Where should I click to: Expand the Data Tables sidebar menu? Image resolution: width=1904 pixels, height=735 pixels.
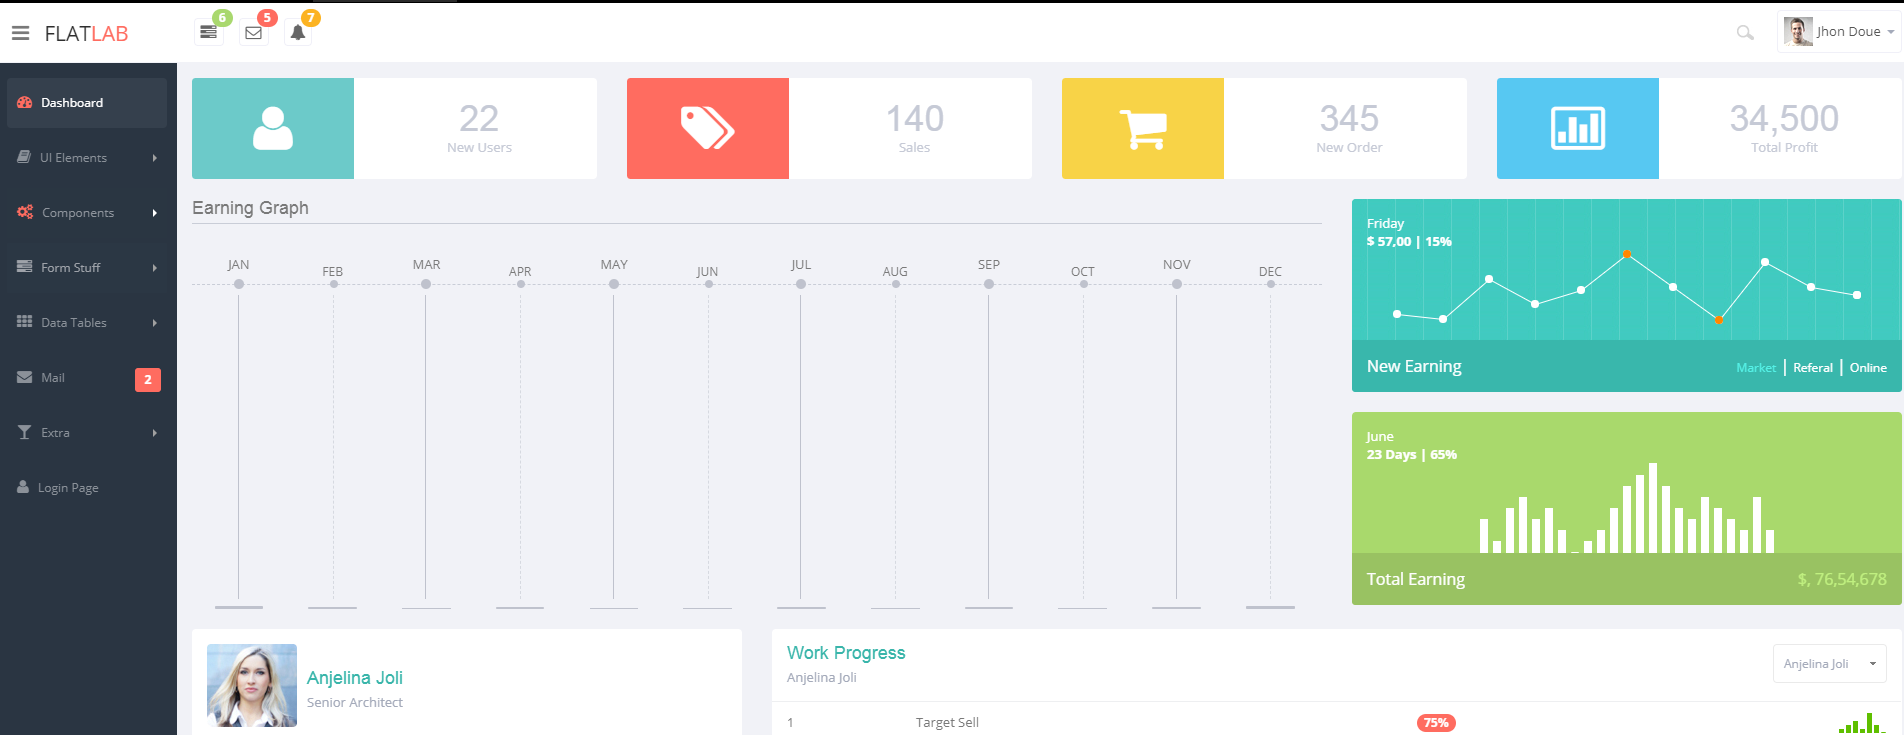pos(87,323)
